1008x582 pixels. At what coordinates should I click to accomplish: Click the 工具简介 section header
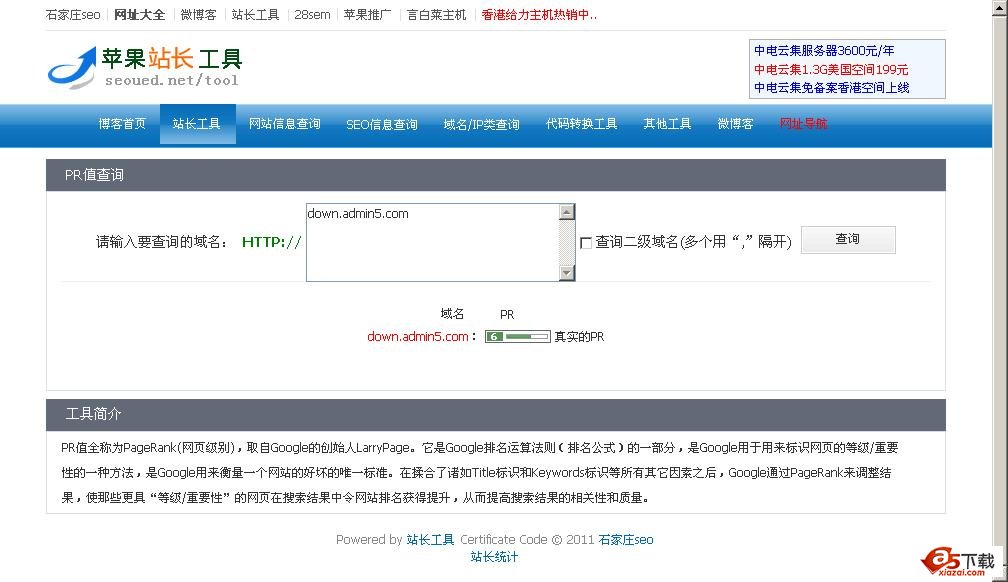(x=496, y=414)
